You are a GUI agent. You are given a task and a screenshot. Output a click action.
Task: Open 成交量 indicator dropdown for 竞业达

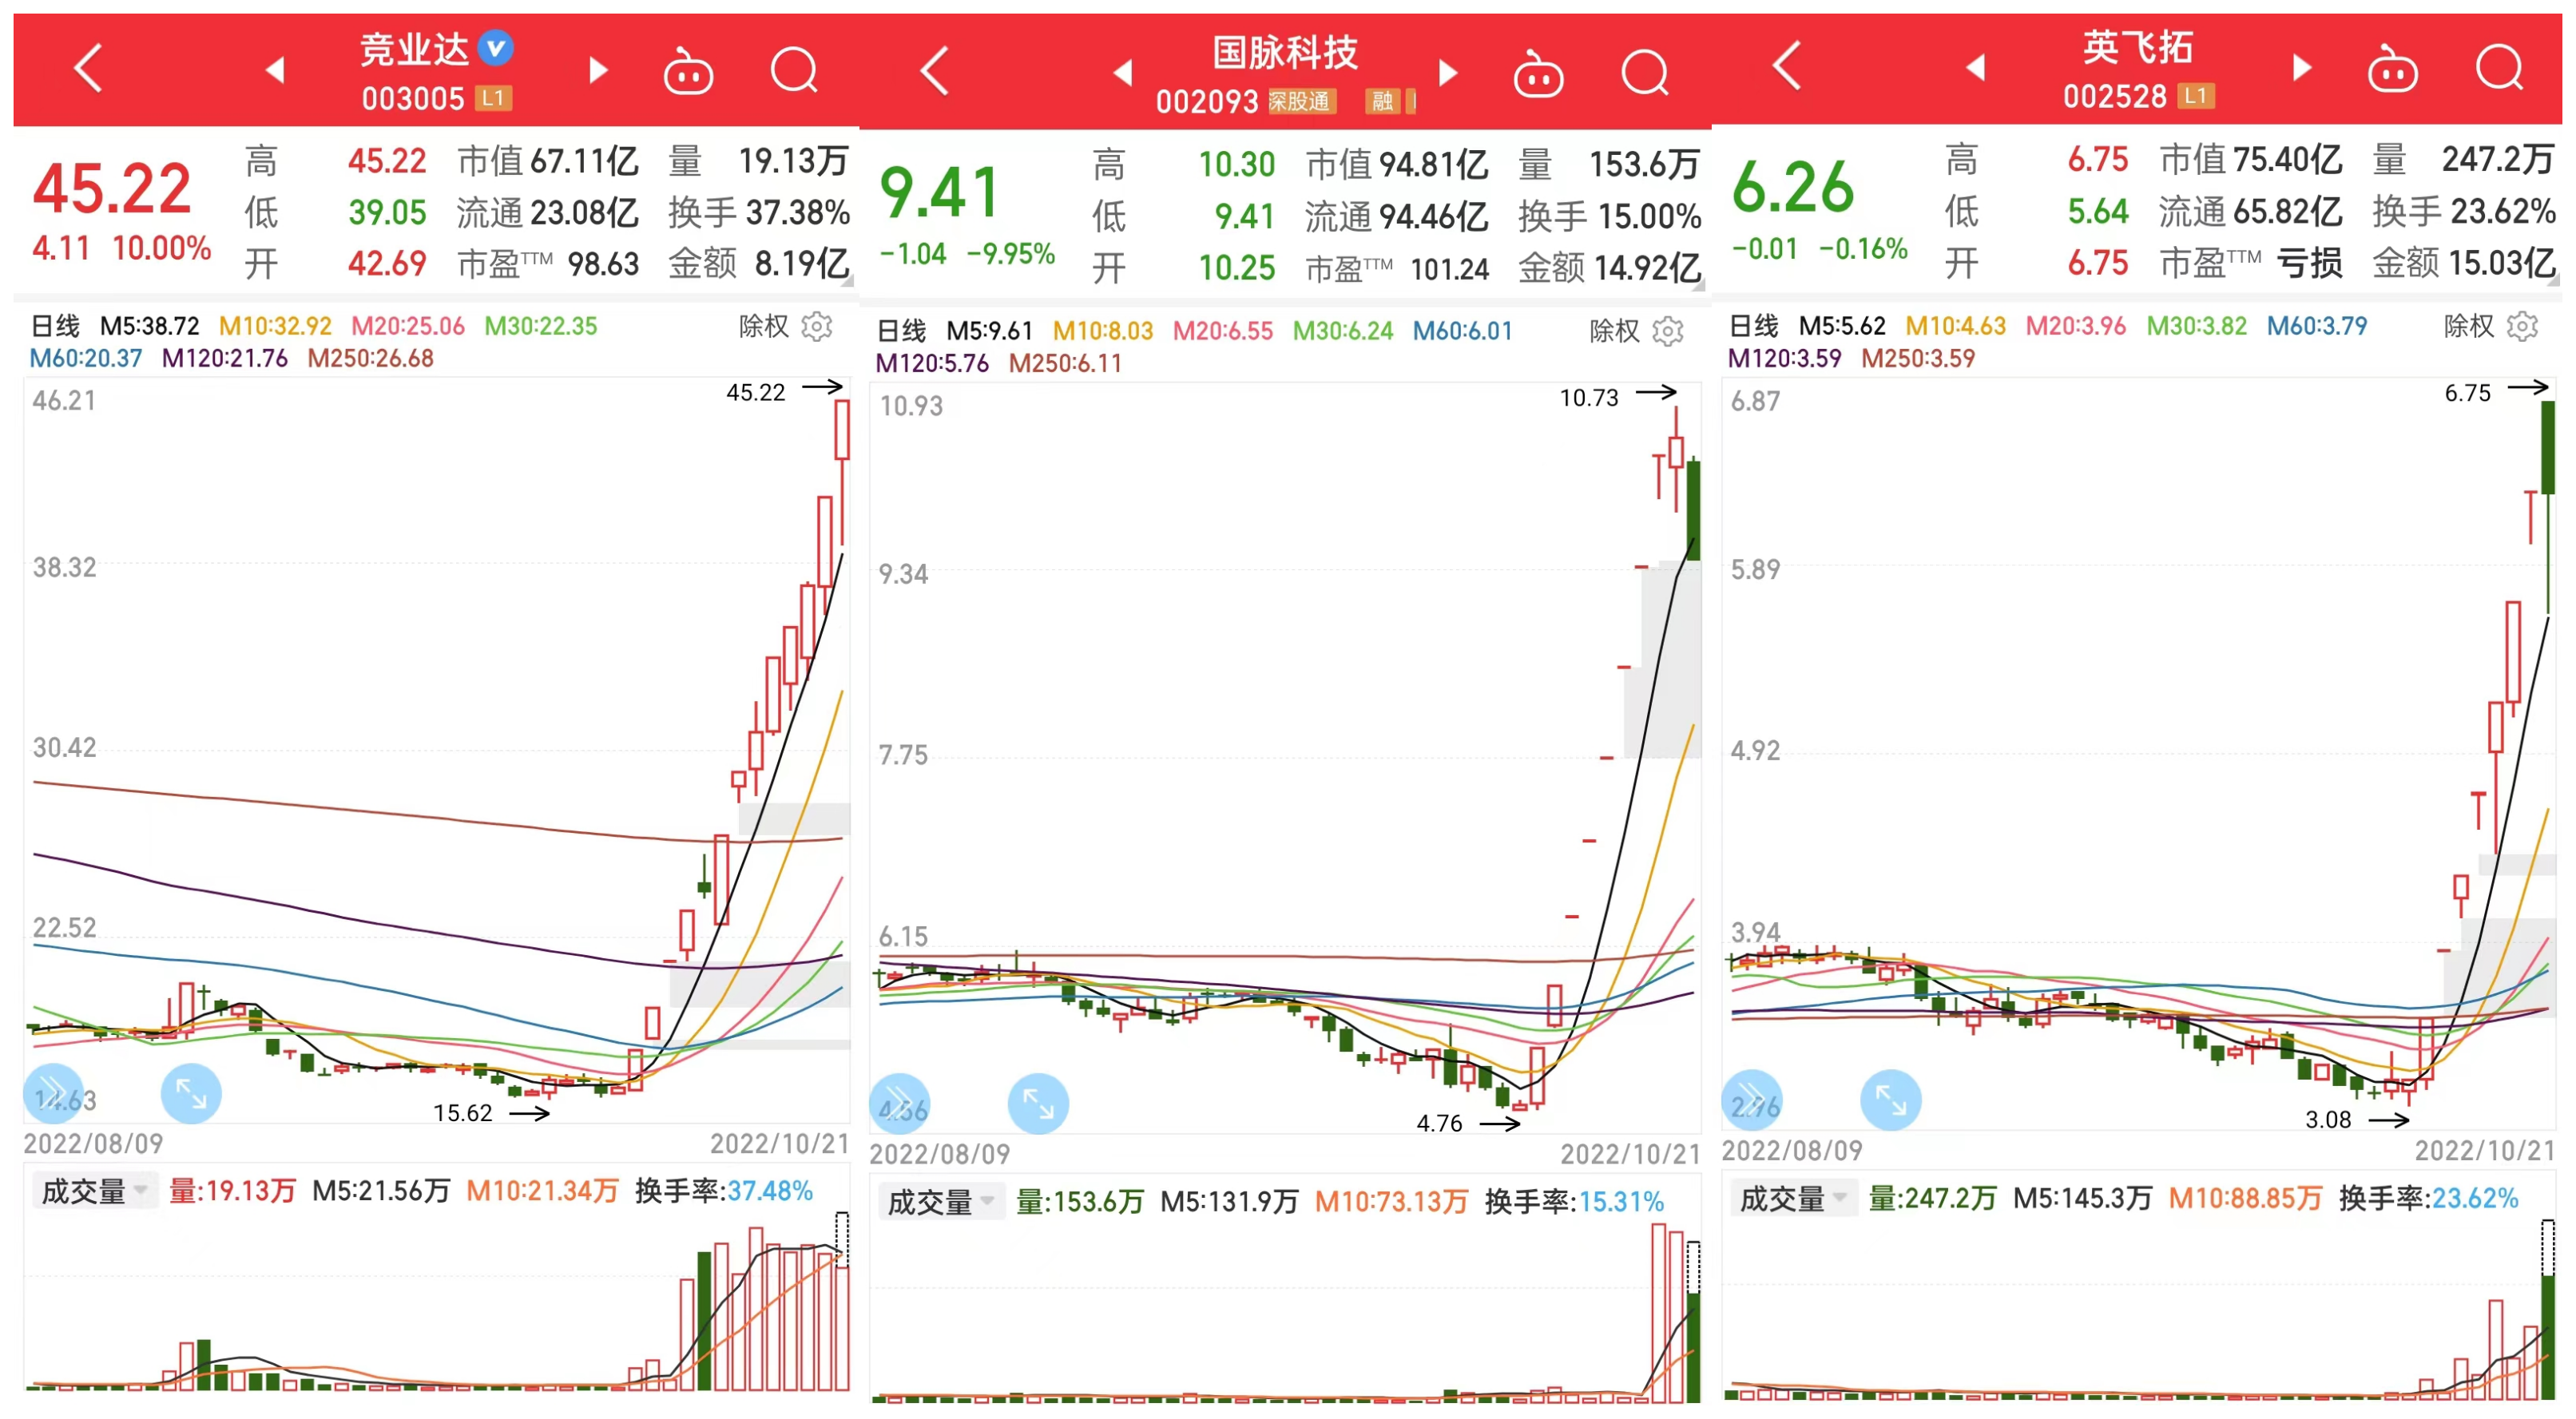tap(95, 1190)
